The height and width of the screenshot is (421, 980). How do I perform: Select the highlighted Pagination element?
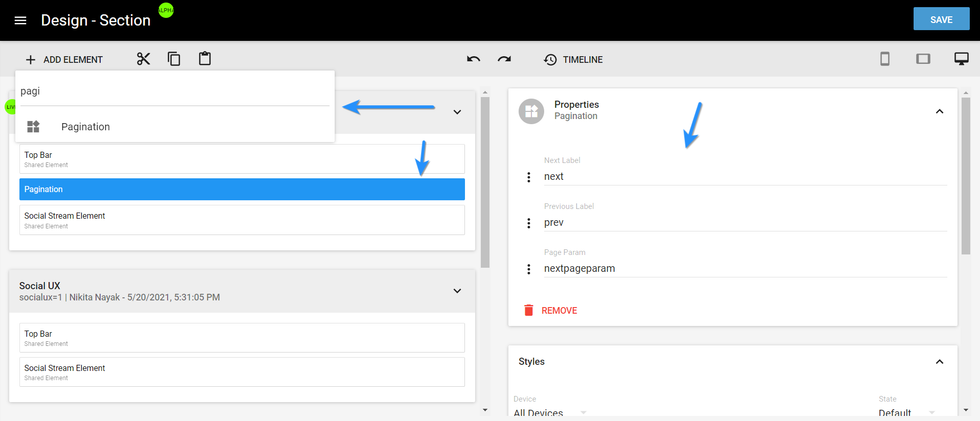coord(242,189)
